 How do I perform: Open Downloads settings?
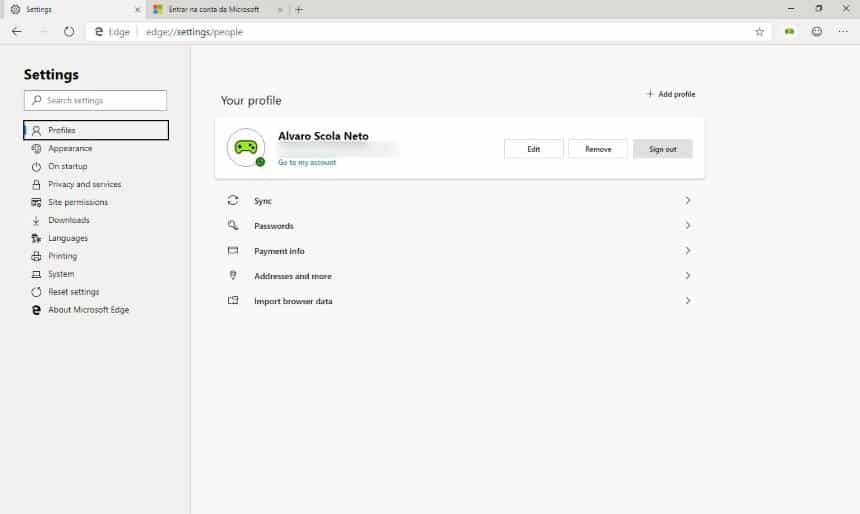coord(69,220)
